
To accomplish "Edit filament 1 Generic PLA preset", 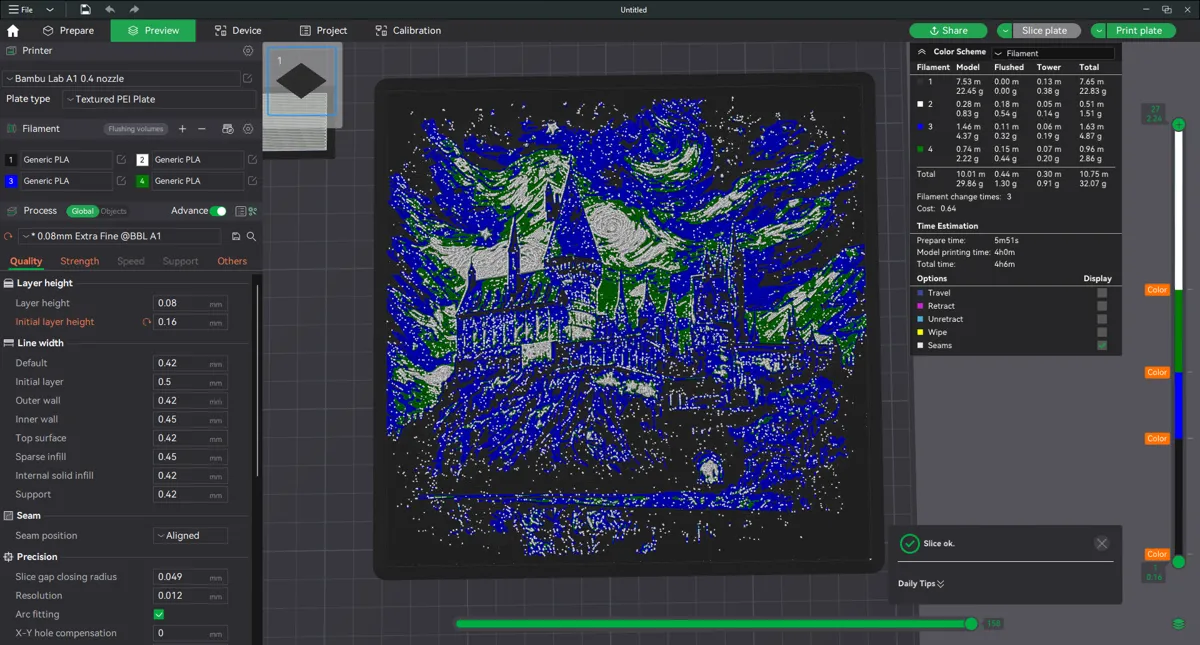I will 121,160.
